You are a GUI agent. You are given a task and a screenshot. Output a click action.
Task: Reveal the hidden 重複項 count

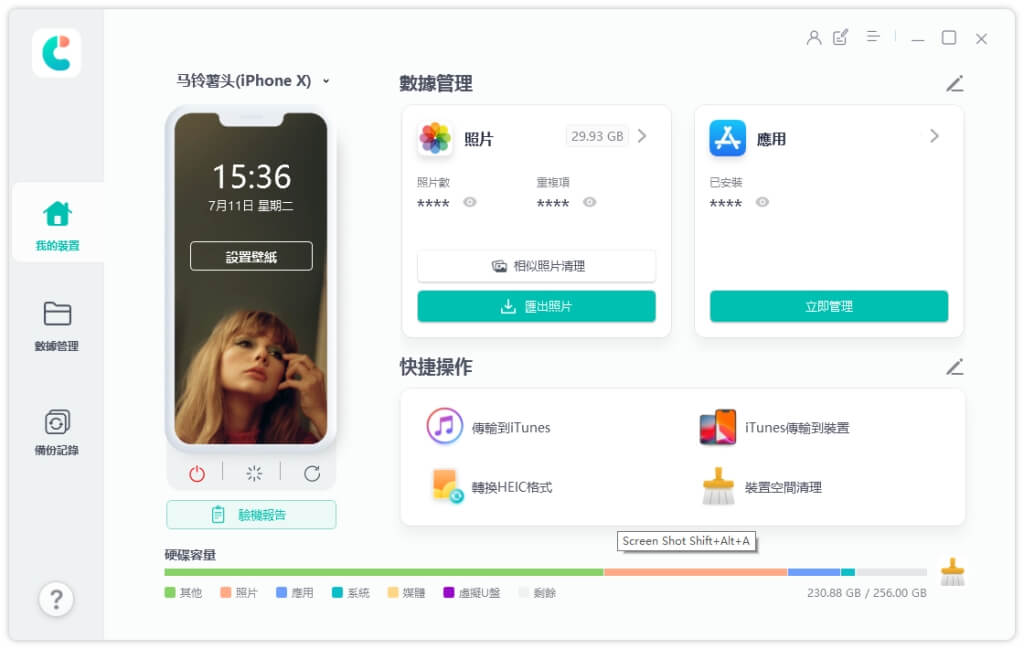click(x=590, y=202)
